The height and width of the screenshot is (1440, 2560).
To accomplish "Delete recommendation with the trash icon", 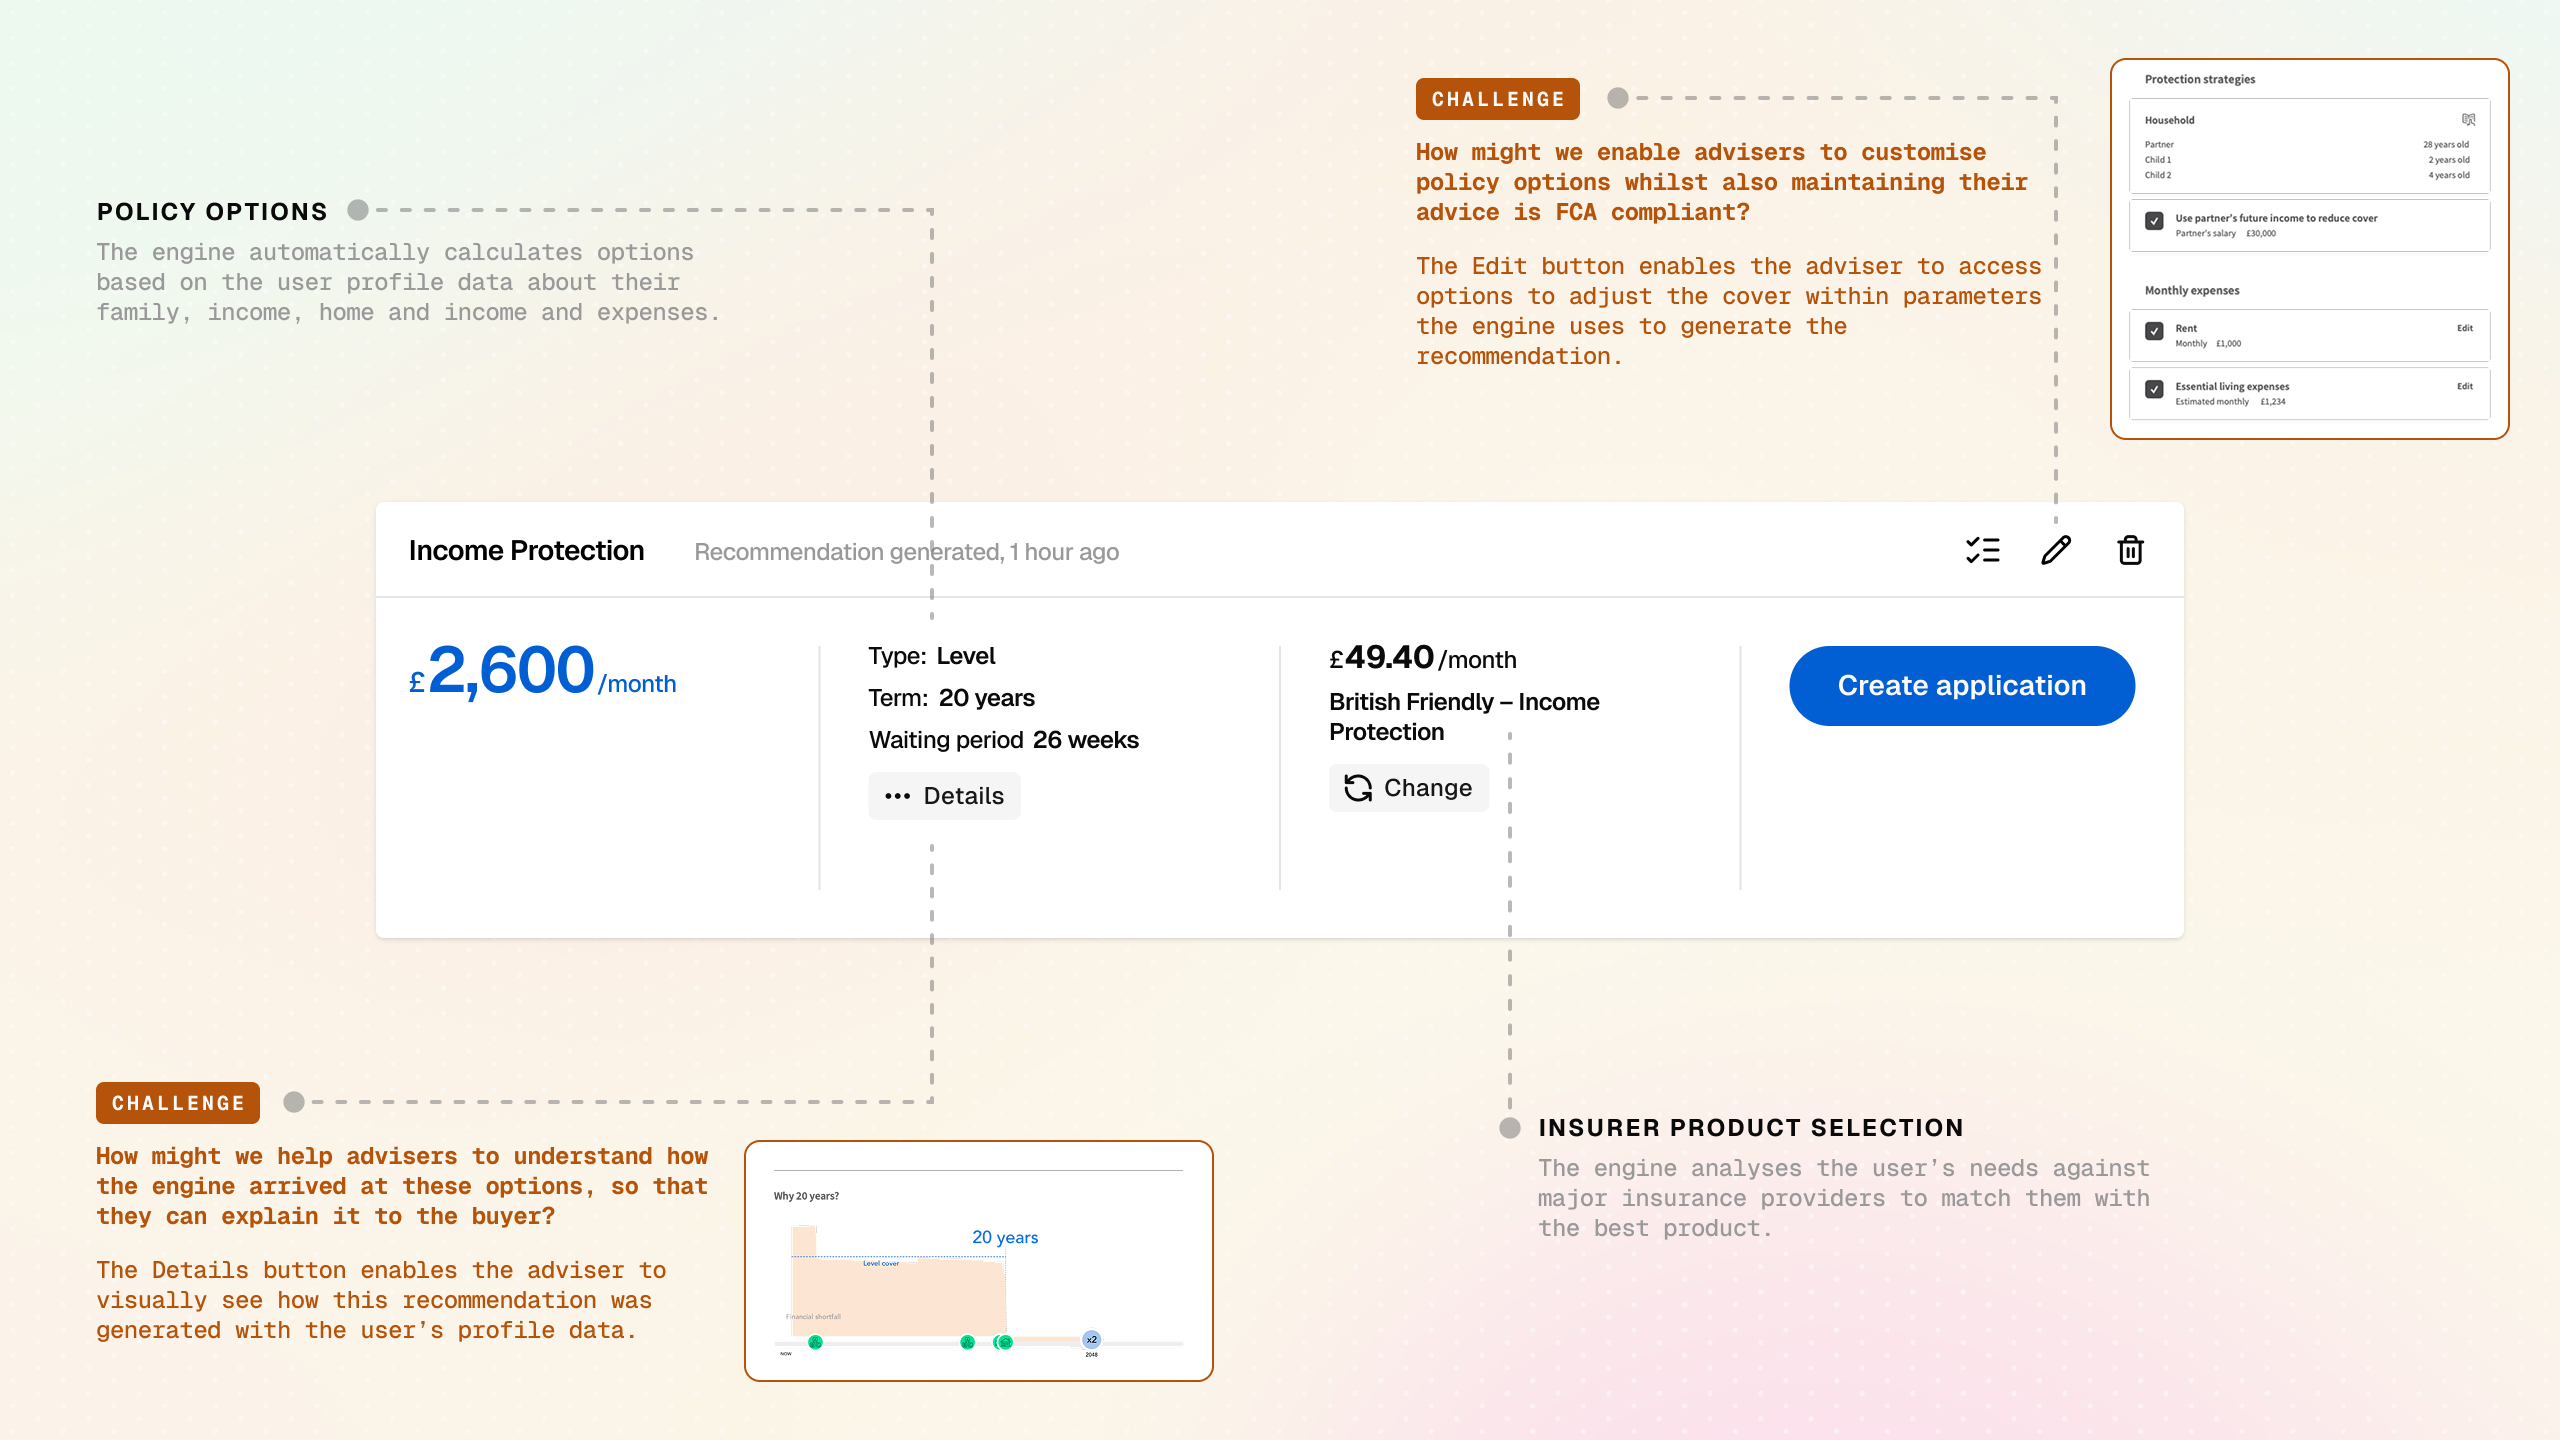I will (2130, 550).
